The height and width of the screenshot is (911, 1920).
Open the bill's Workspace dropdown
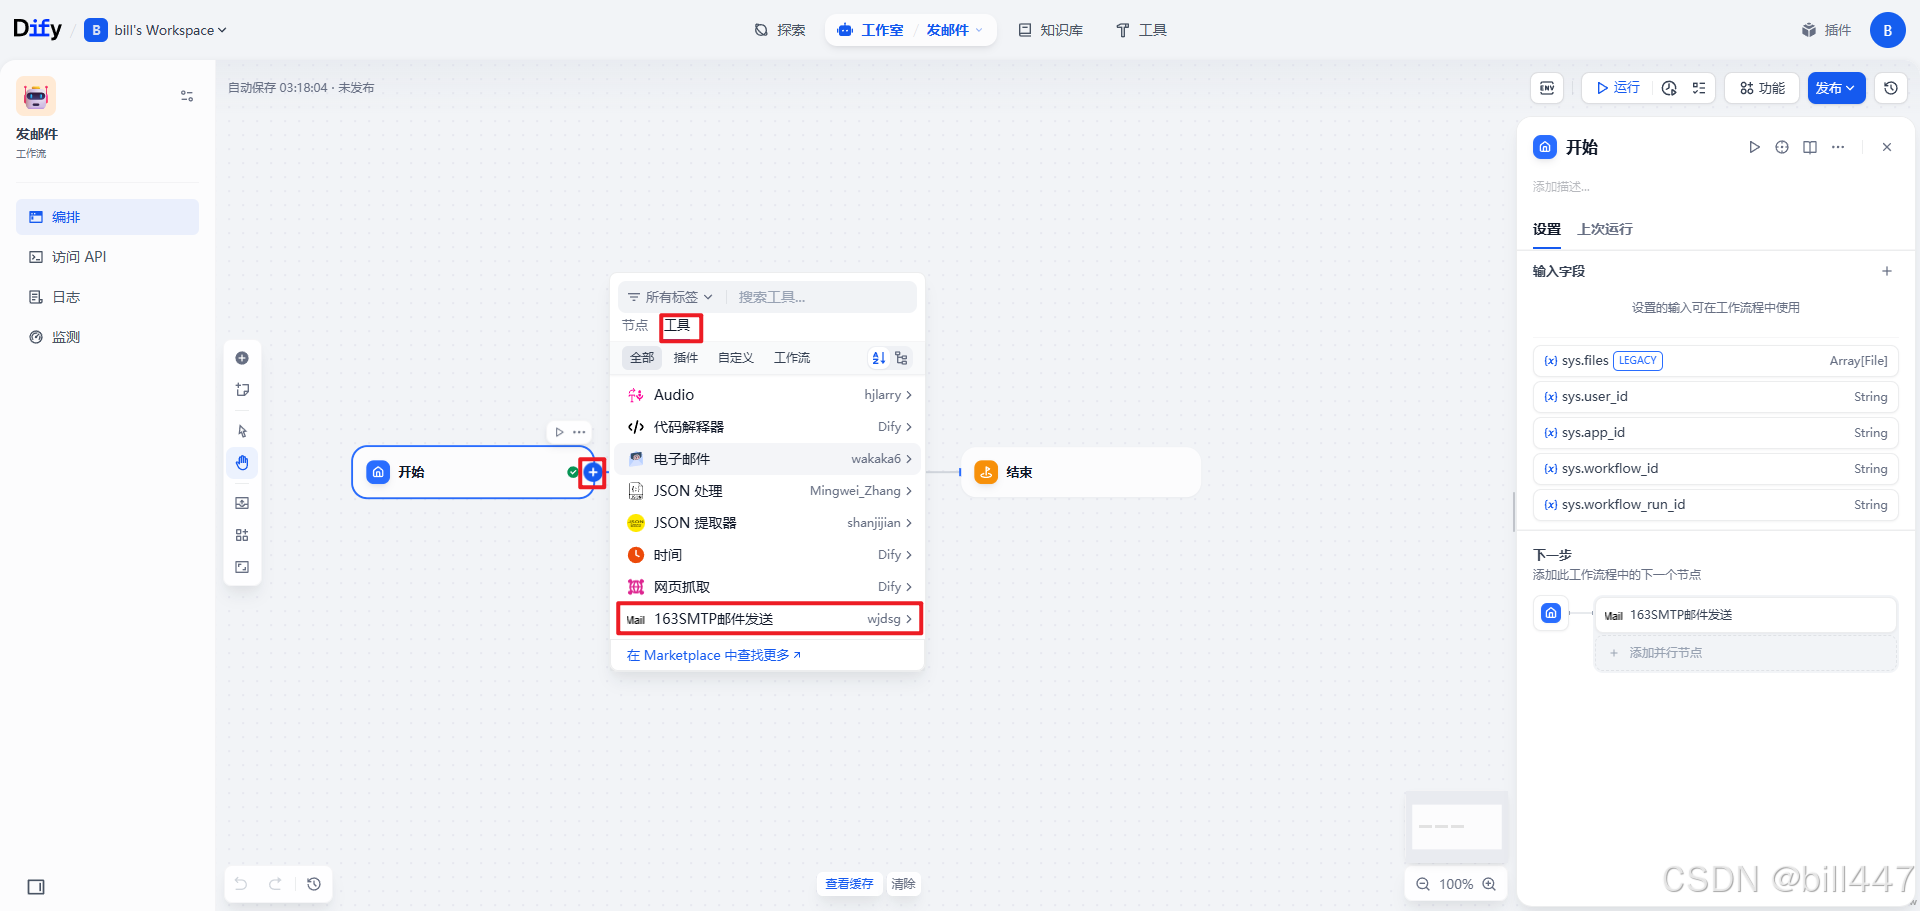[156, 30]
